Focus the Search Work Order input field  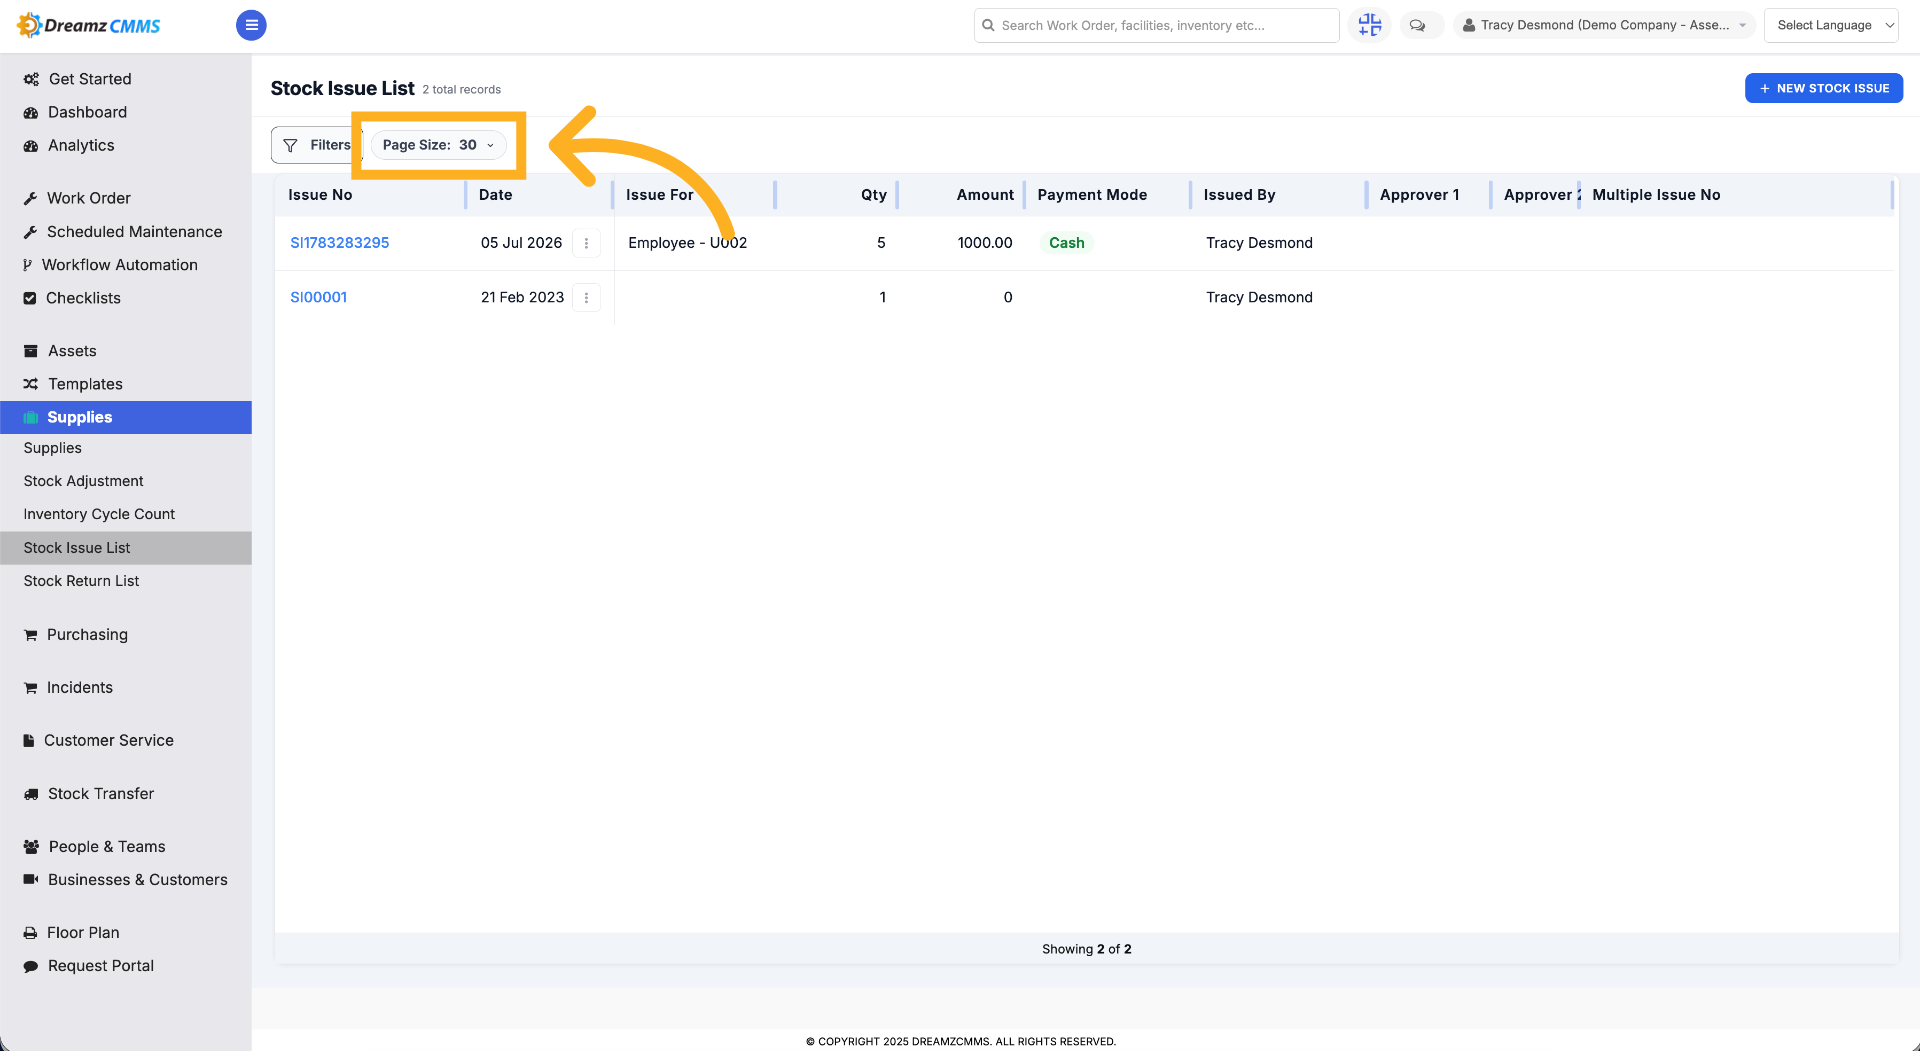[x=1157, y=26]
